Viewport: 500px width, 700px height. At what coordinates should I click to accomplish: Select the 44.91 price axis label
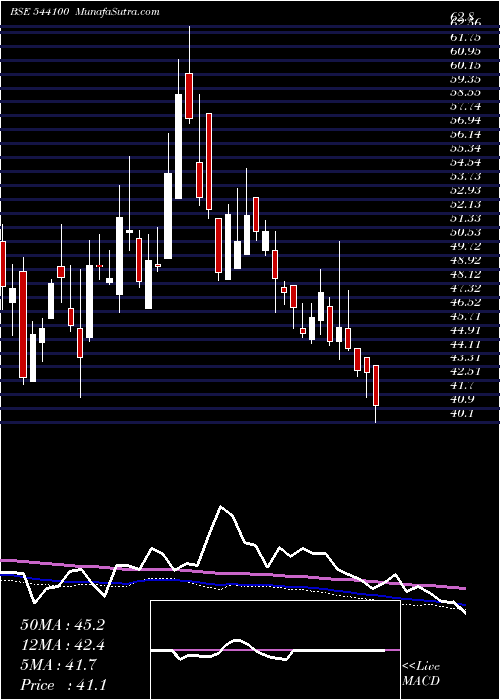[465, 330]
